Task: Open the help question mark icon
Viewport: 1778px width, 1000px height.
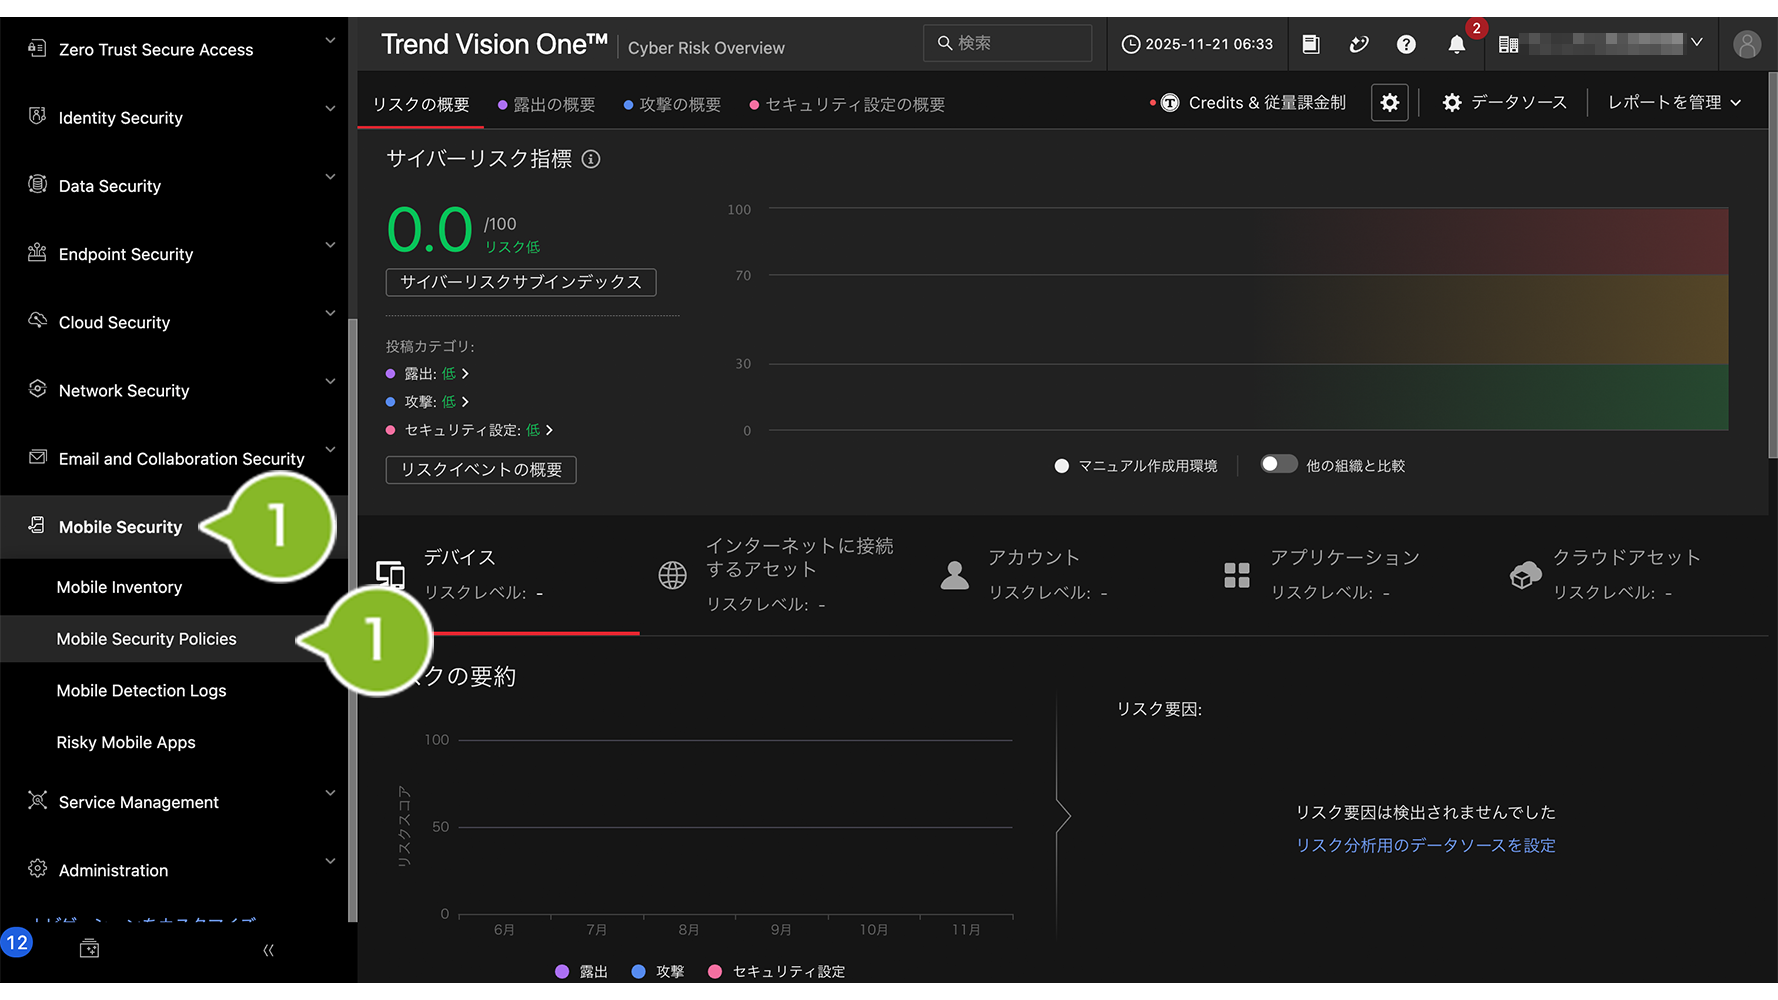Action: (1406, 45)
